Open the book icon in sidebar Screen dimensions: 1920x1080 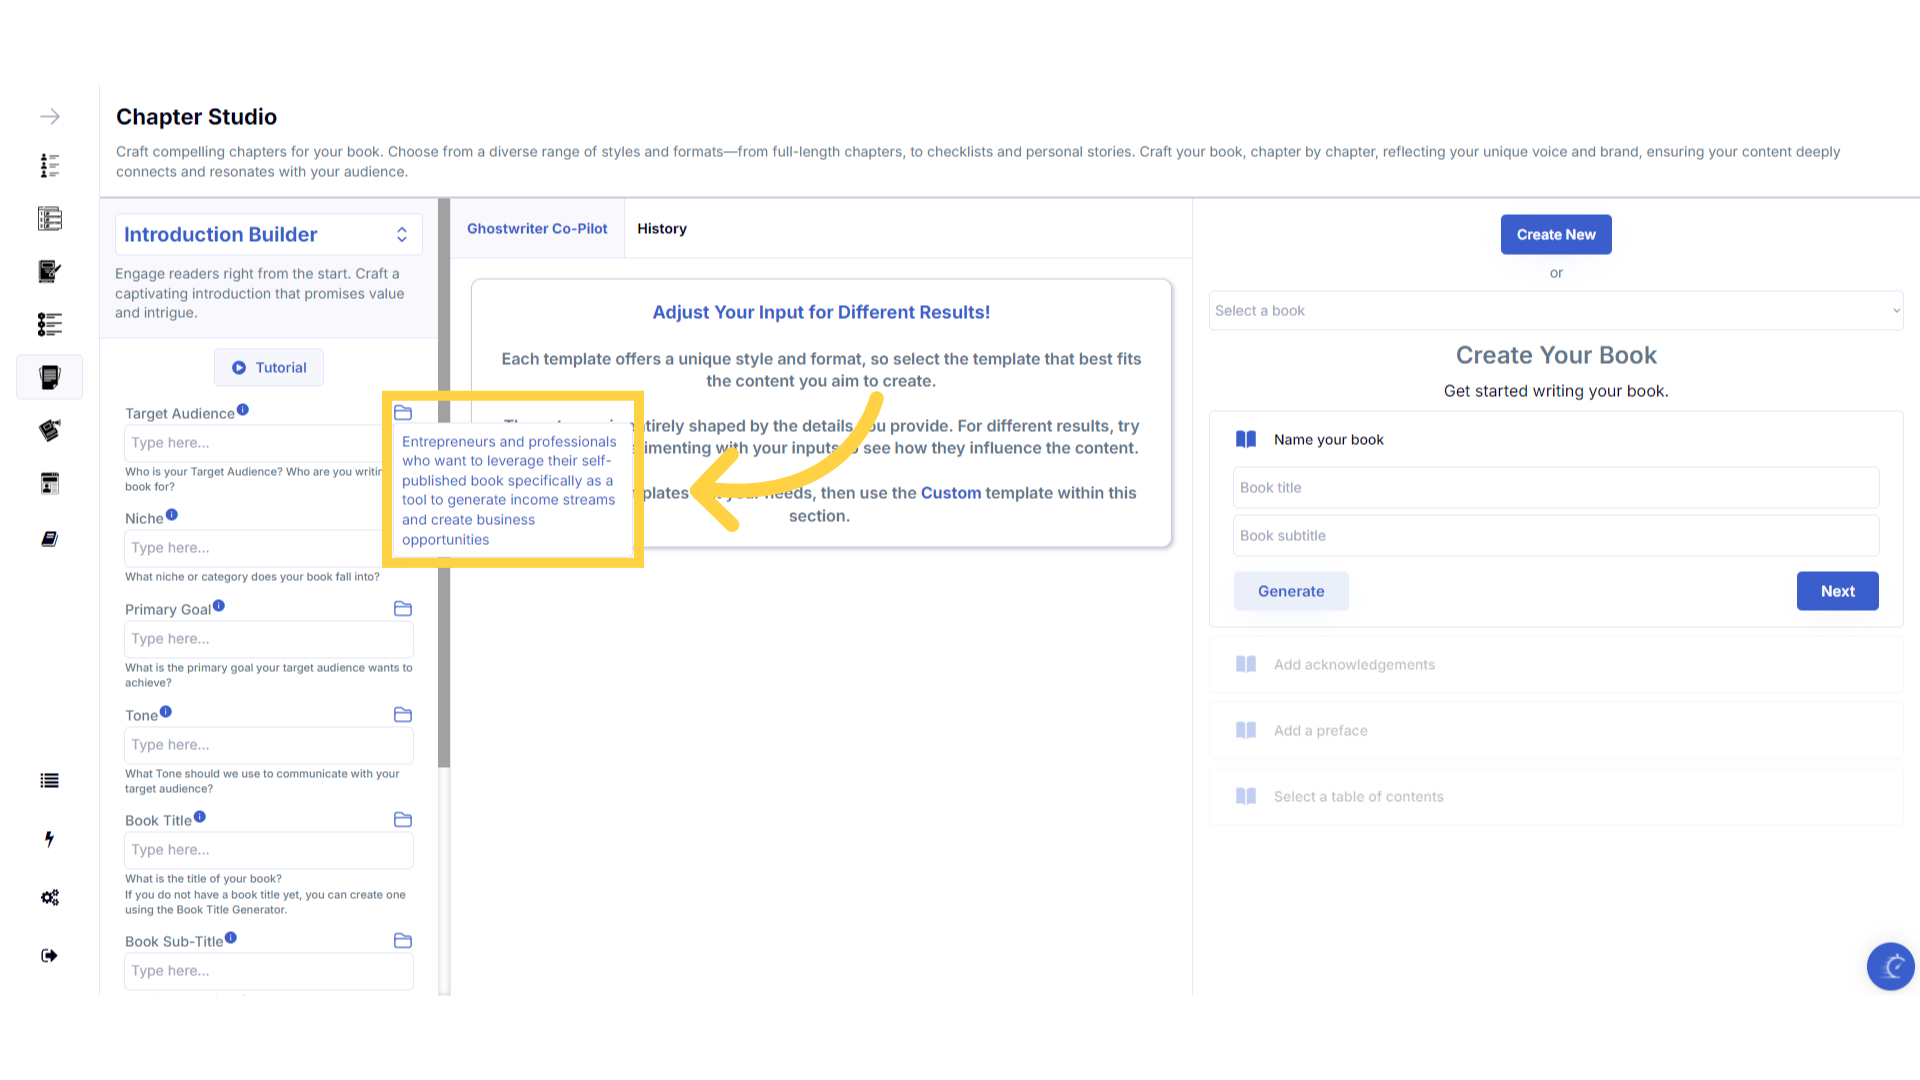coord(49,539)
